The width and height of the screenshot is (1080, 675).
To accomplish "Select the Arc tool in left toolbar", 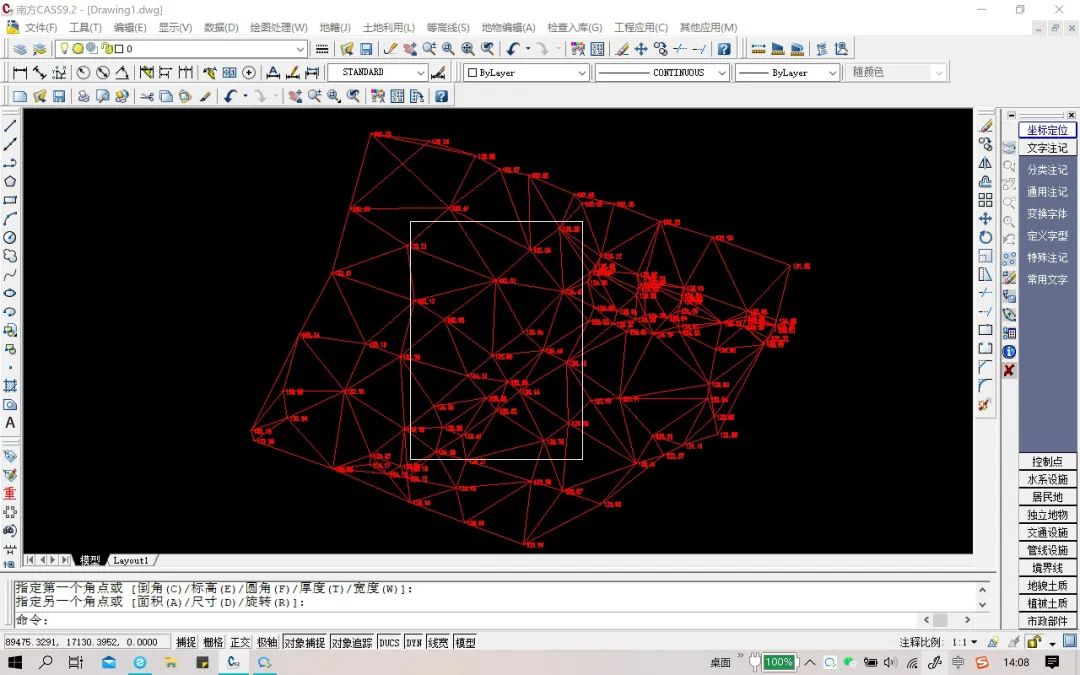I will 10,218.
